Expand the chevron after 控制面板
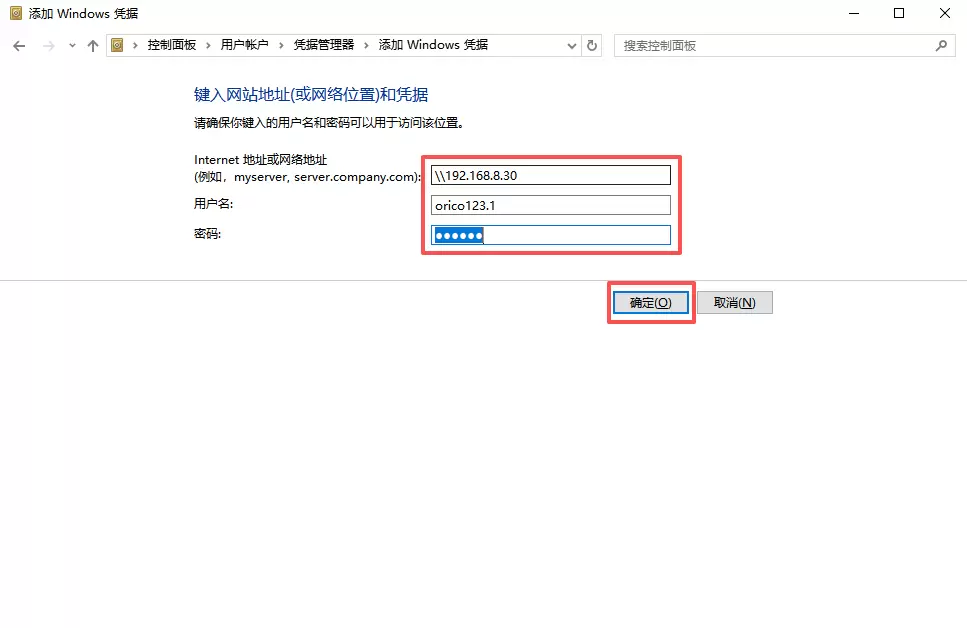Viewport: 967px width, 628px height. (208, 46)
